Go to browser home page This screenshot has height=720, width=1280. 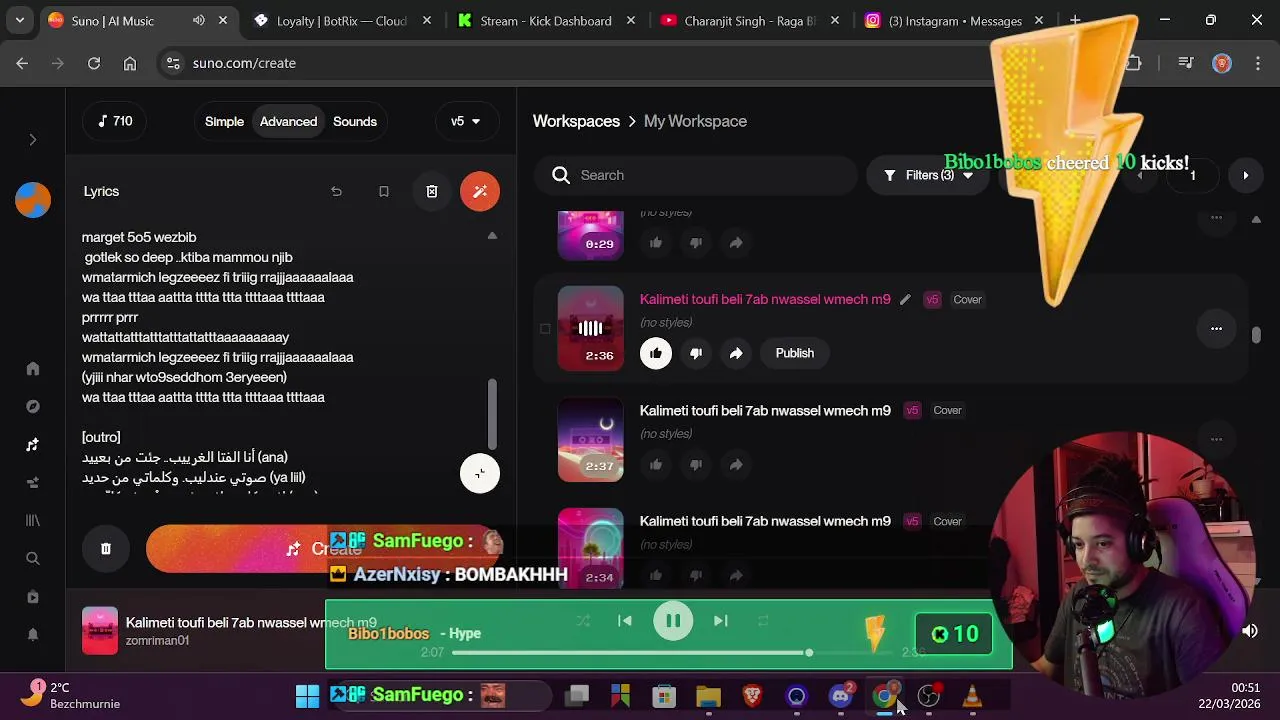pos(130,63)
